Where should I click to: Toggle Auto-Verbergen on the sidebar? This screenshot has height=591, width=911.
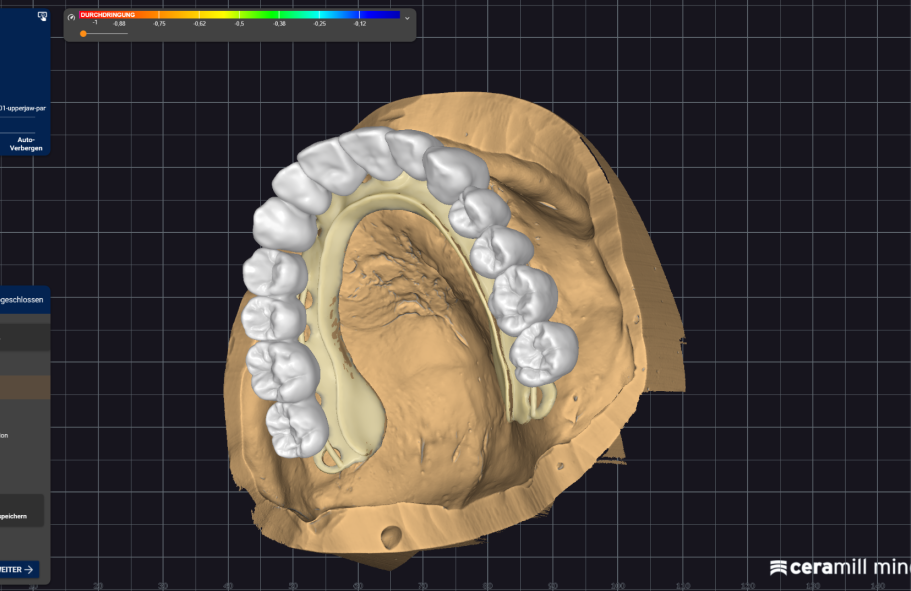[x=25, y=144]
